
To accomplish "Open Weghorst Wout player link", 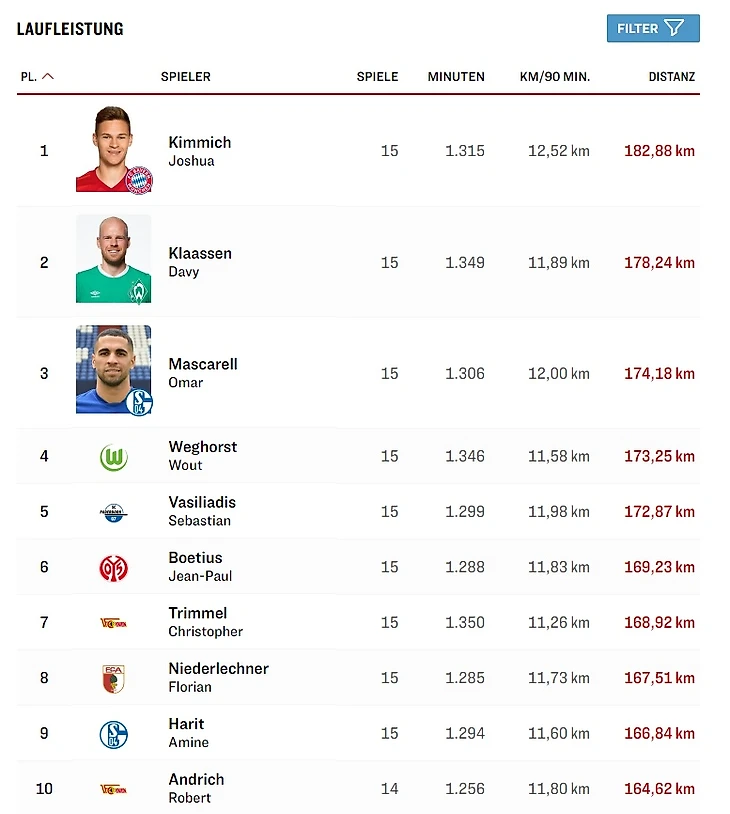I will (202, 455).
